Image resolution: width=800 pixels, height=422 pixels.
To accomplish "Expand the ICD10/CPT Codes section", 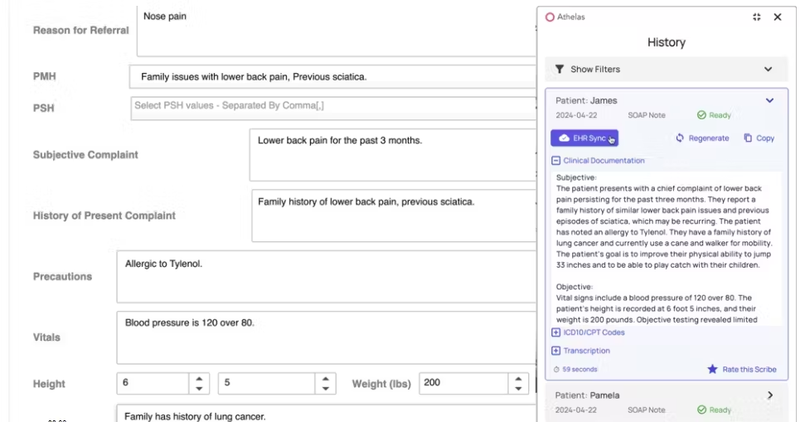I will pos(556,333).
